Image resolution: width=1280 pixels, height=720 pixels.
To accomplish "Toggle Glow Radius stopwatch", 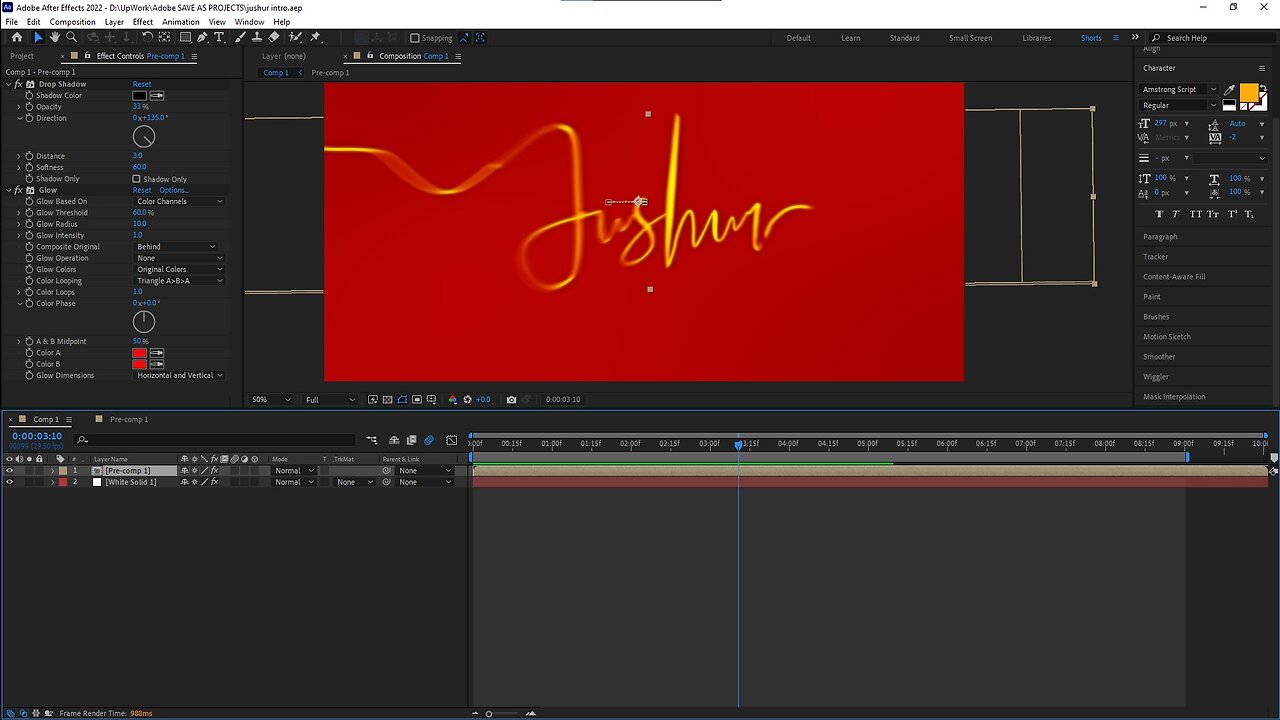I will [30, 224].
